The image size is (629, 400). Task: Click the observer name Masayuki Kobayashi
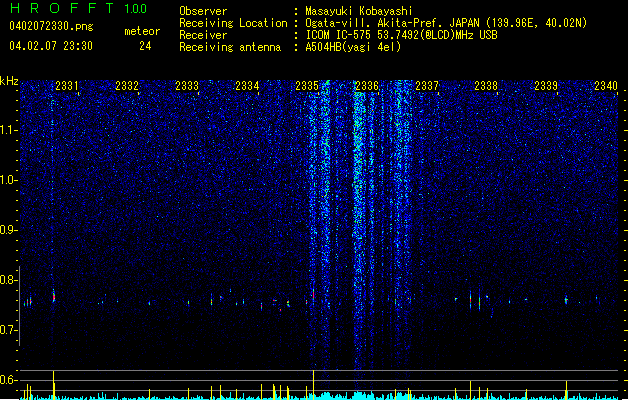359,11
